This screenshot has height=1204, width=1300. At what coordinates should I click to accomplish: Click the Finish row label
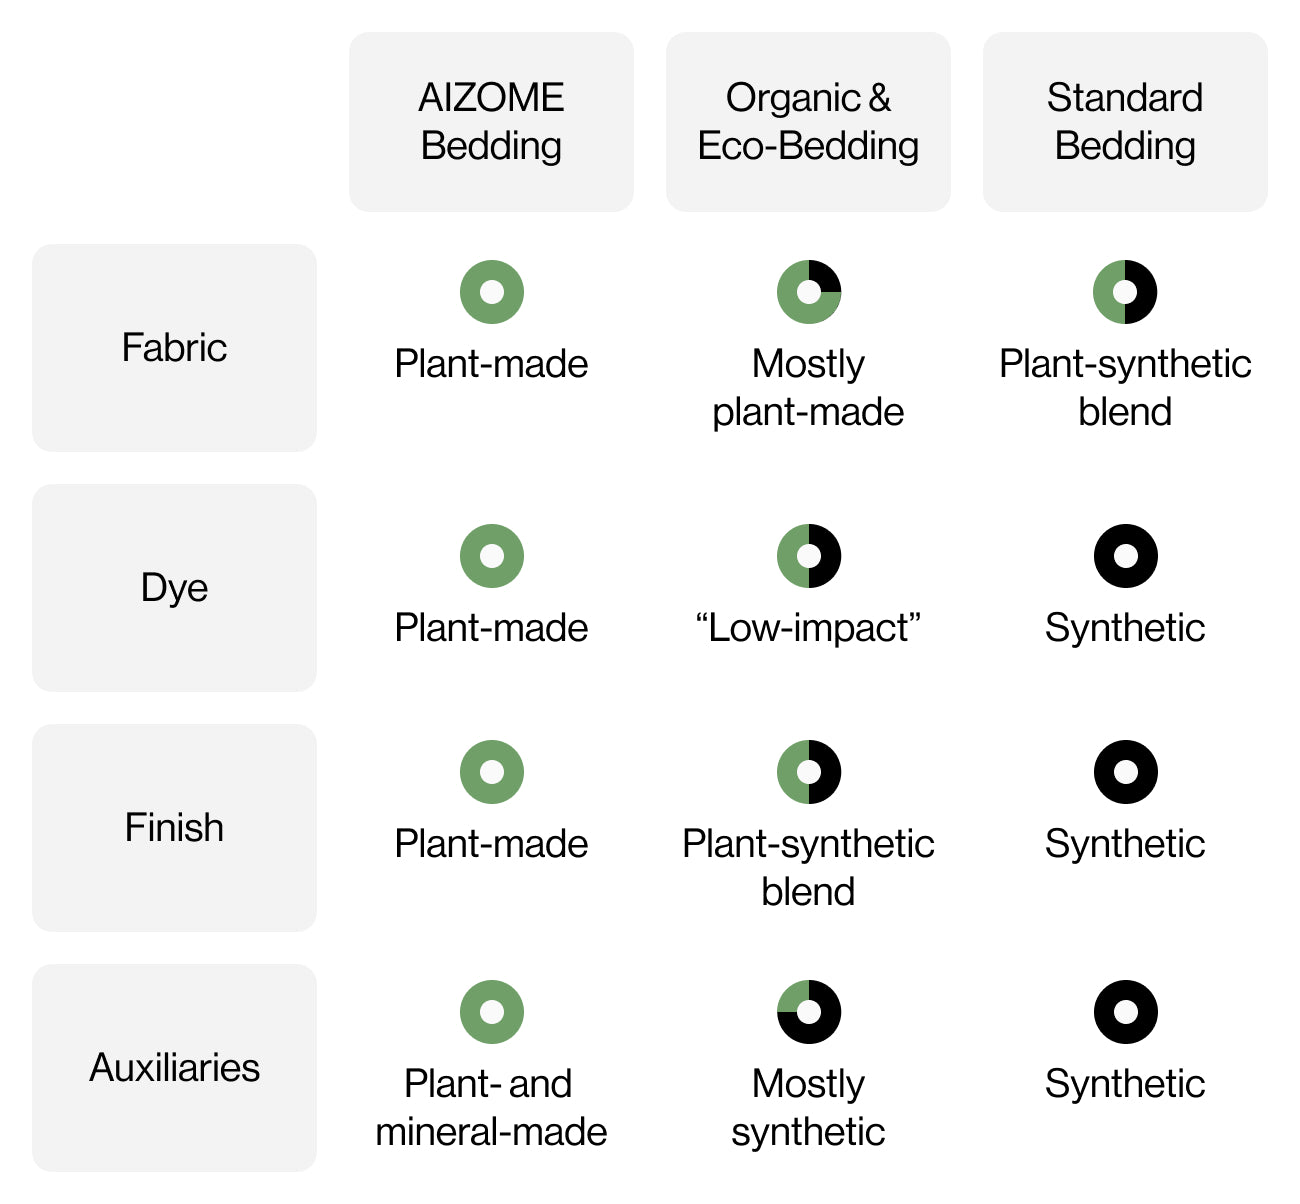click(x=174, y=828)
